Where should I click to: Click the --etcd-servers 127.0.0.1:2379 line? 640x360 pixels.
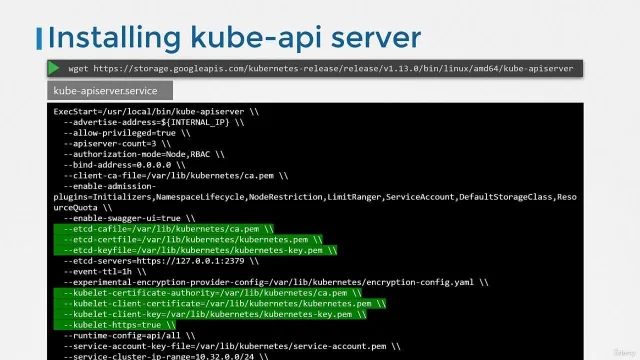click(x=161, y=261)
